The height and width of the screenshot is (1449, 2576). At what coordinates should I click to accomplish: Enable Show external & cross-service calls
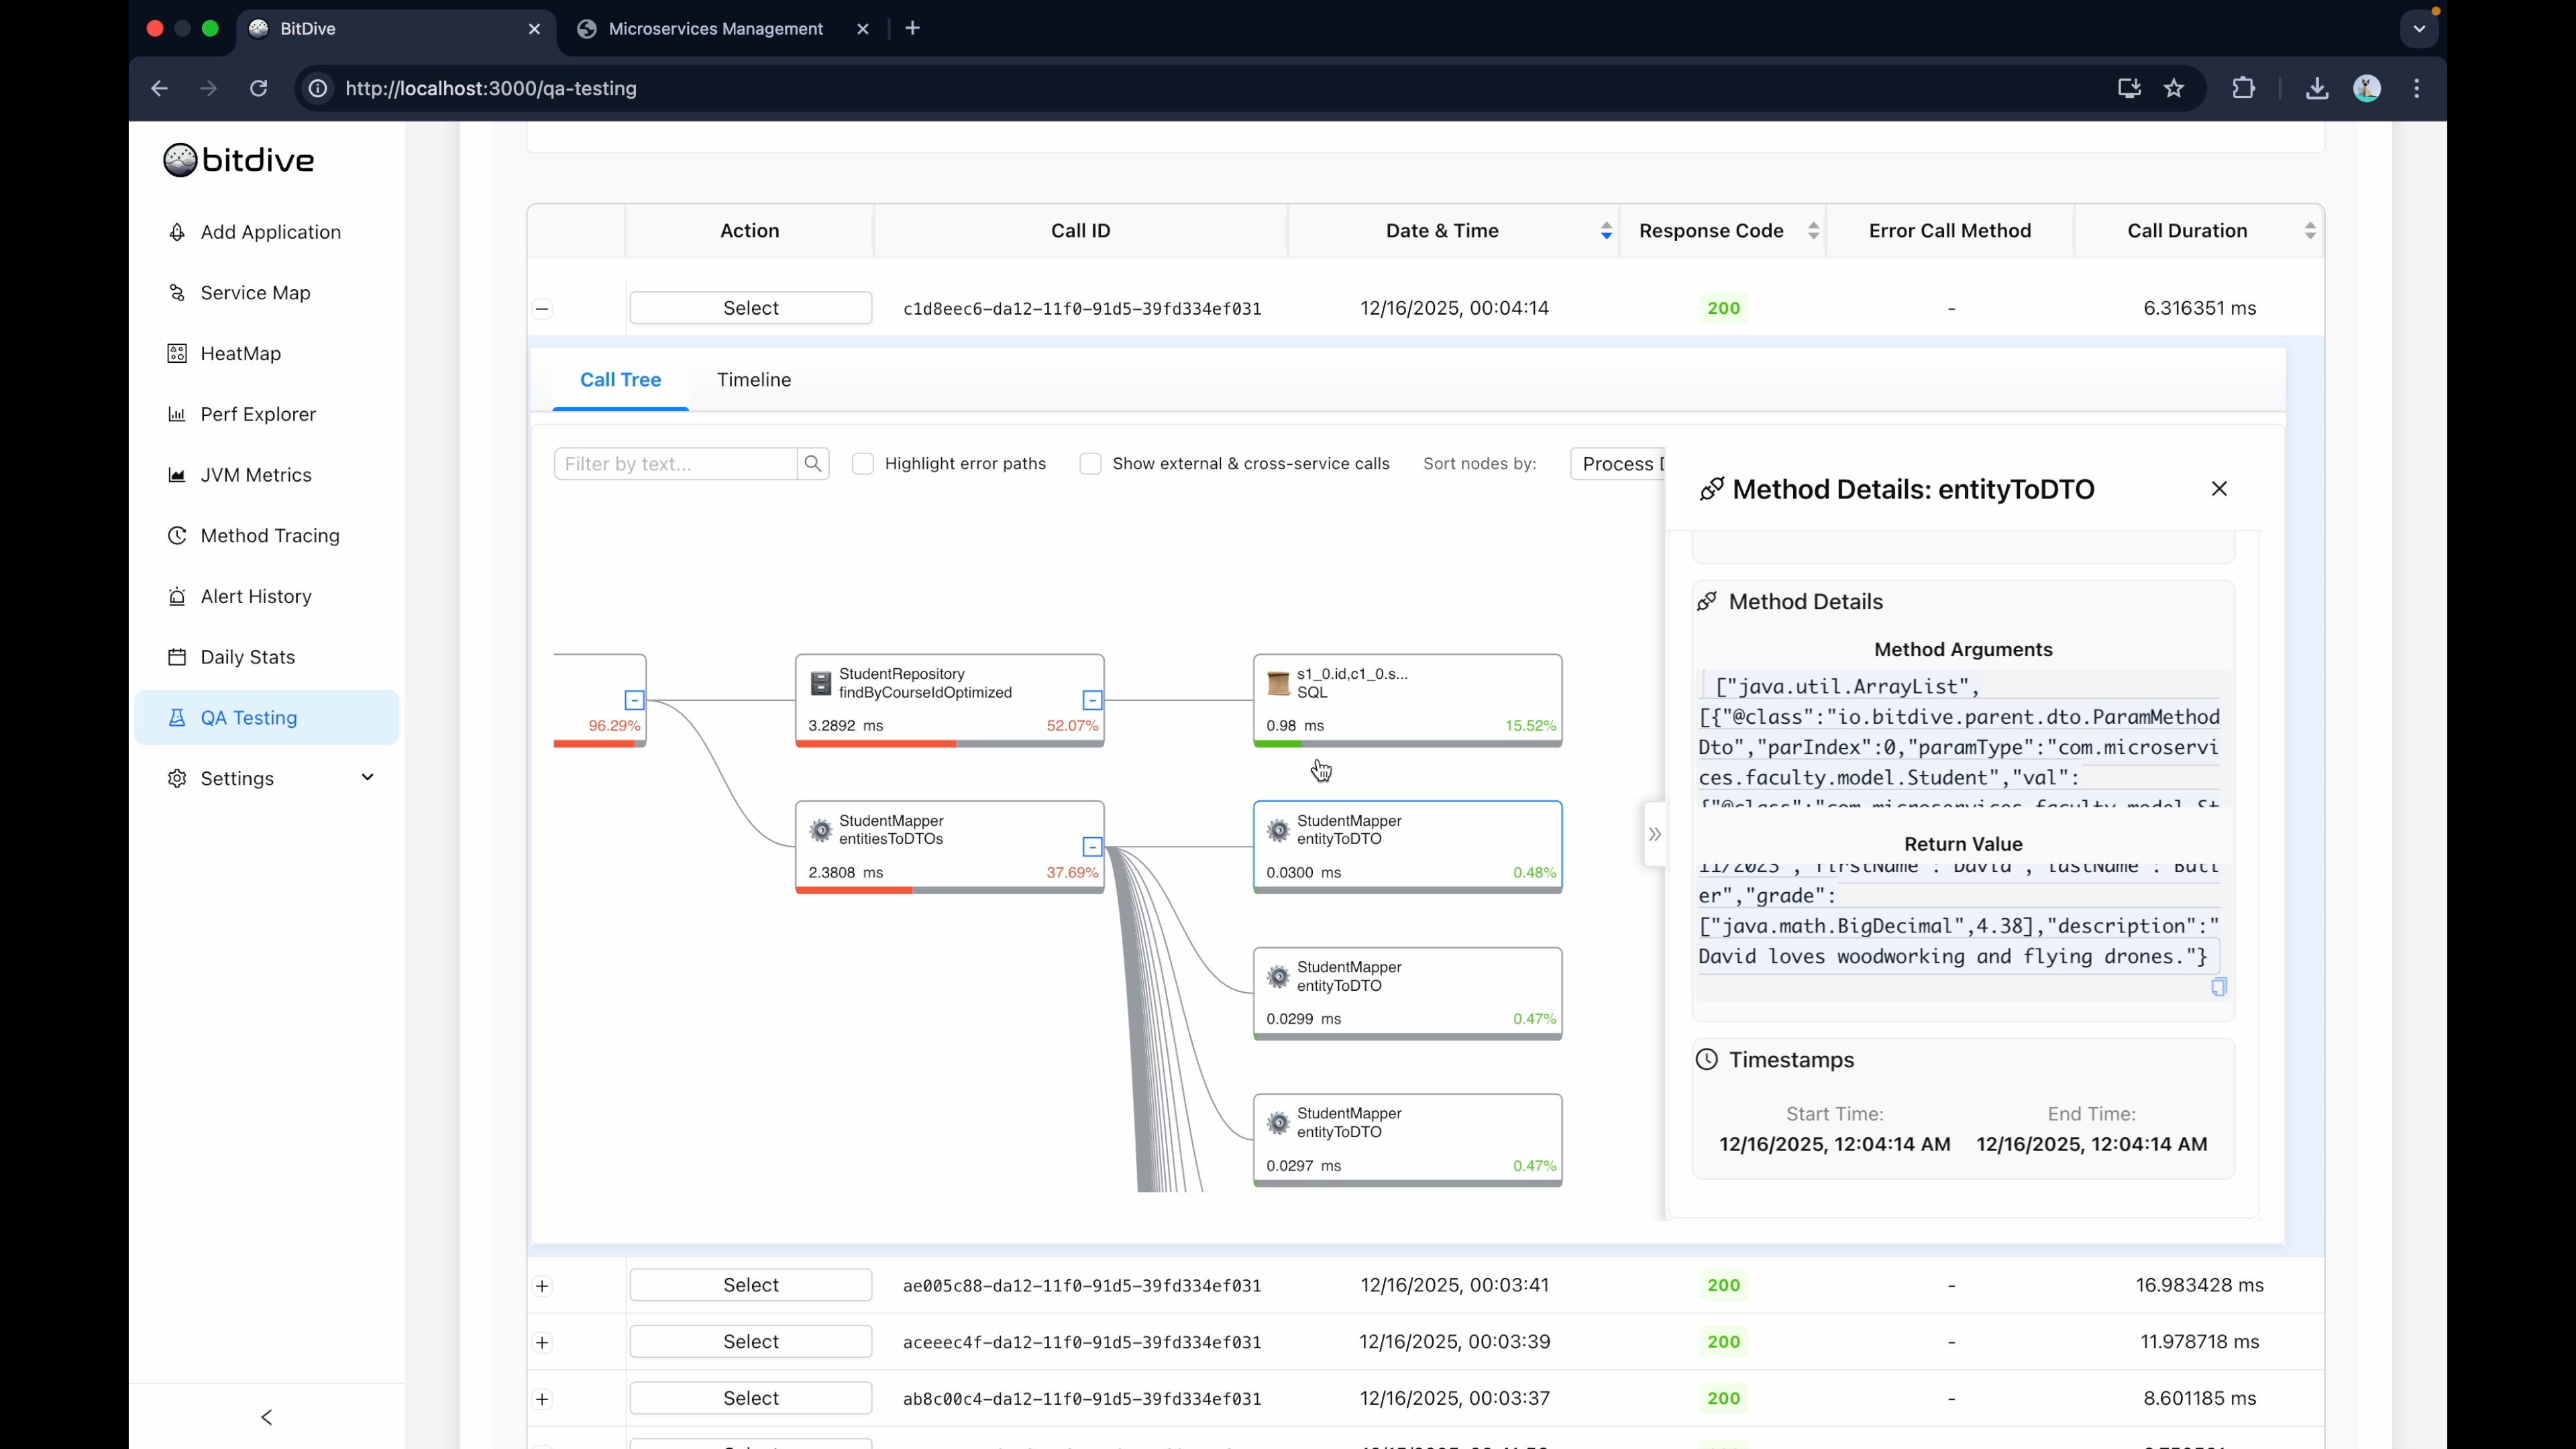pos(1091,463)
